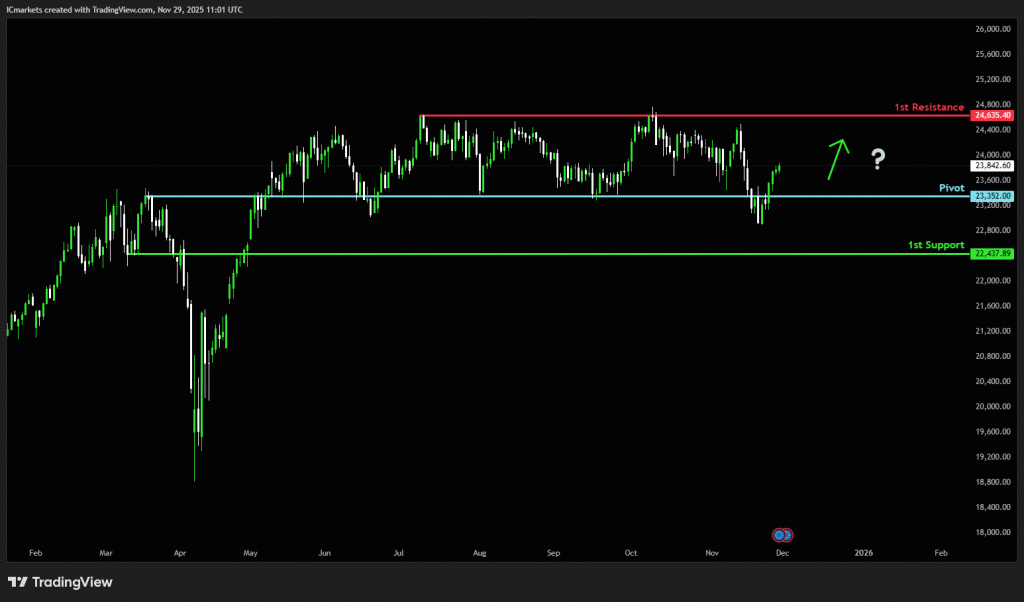Click 26,000.00 on the price scale
This screenshot has height=602, width=1024.
[x=992, y=28]
